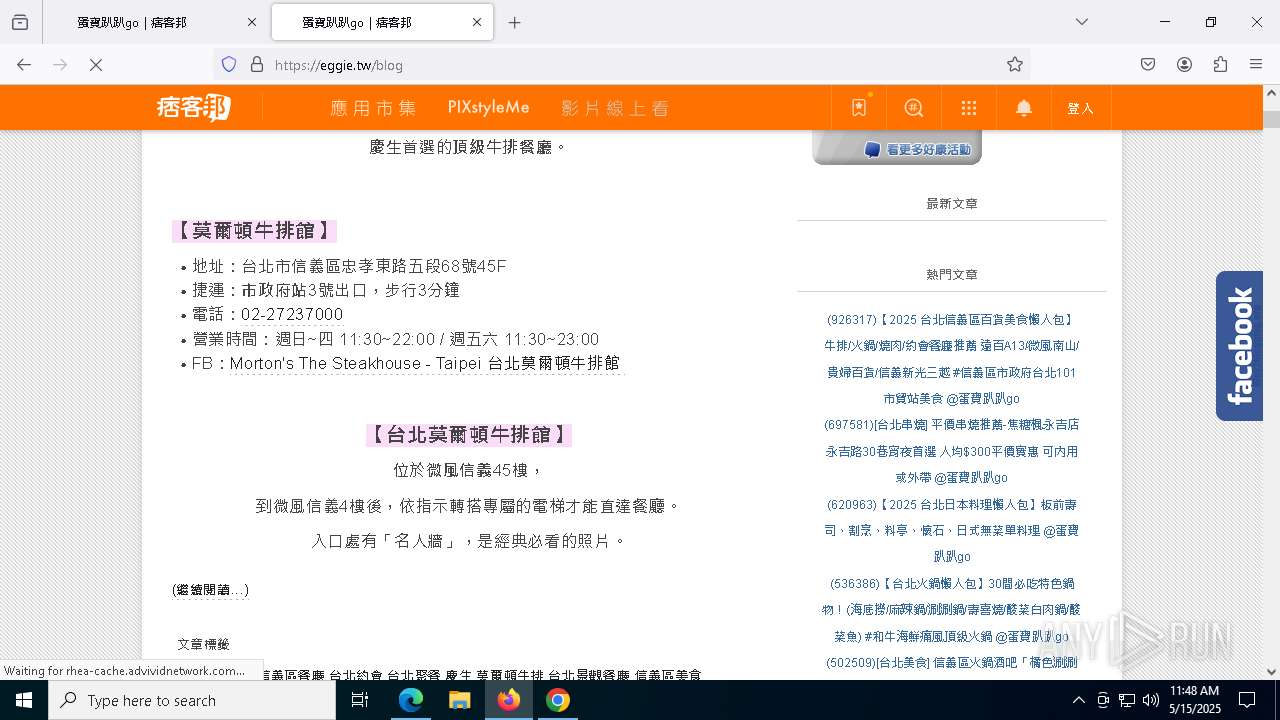This screenshot has height=720, width=1280.
Task: Open the Save to Pocket icon
Action: tap(1148, 64)
